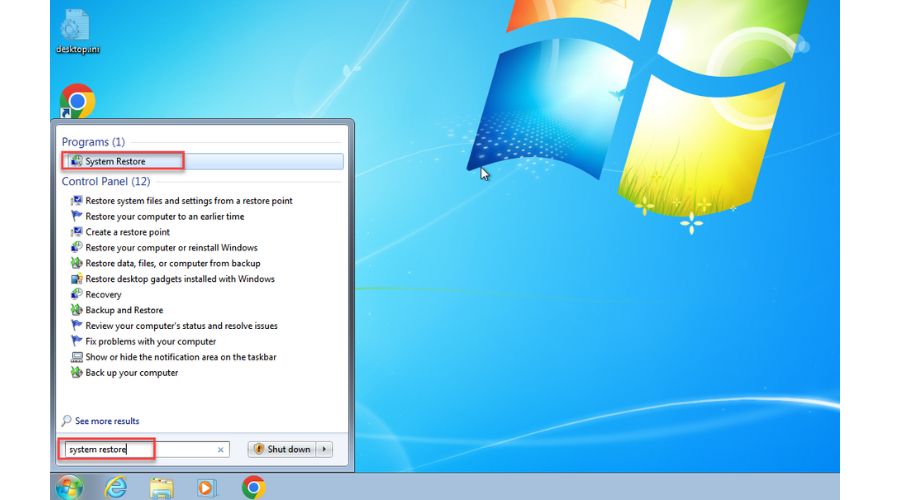Launch Chrome from the taskbar
This screenshot has height=500, width=900.
(x=253, y=487)
